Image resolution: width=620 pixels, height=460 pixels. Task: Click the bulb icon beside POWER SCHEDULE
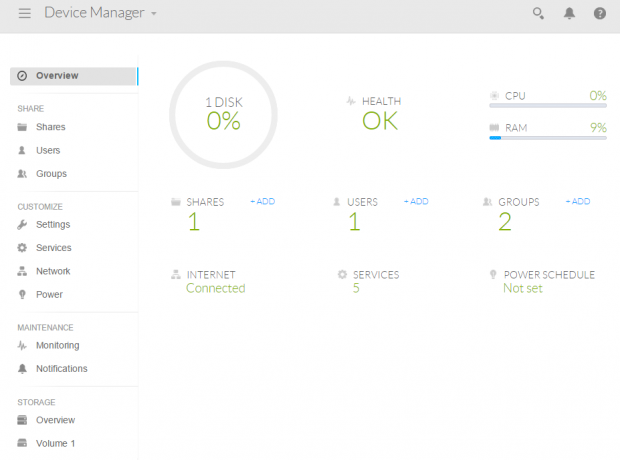493,274
